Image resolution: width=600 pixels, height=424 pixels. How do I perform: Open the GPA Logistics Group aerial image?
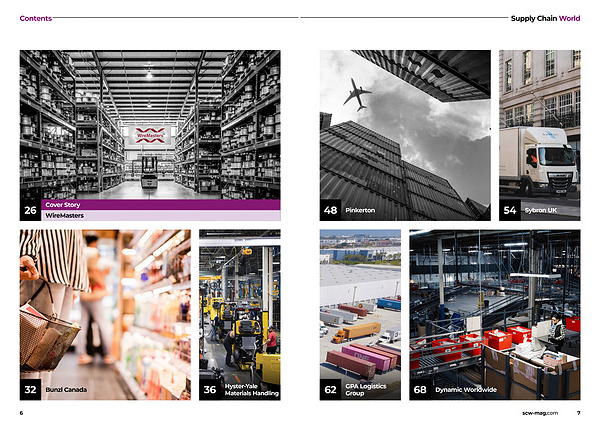[360, 315]
